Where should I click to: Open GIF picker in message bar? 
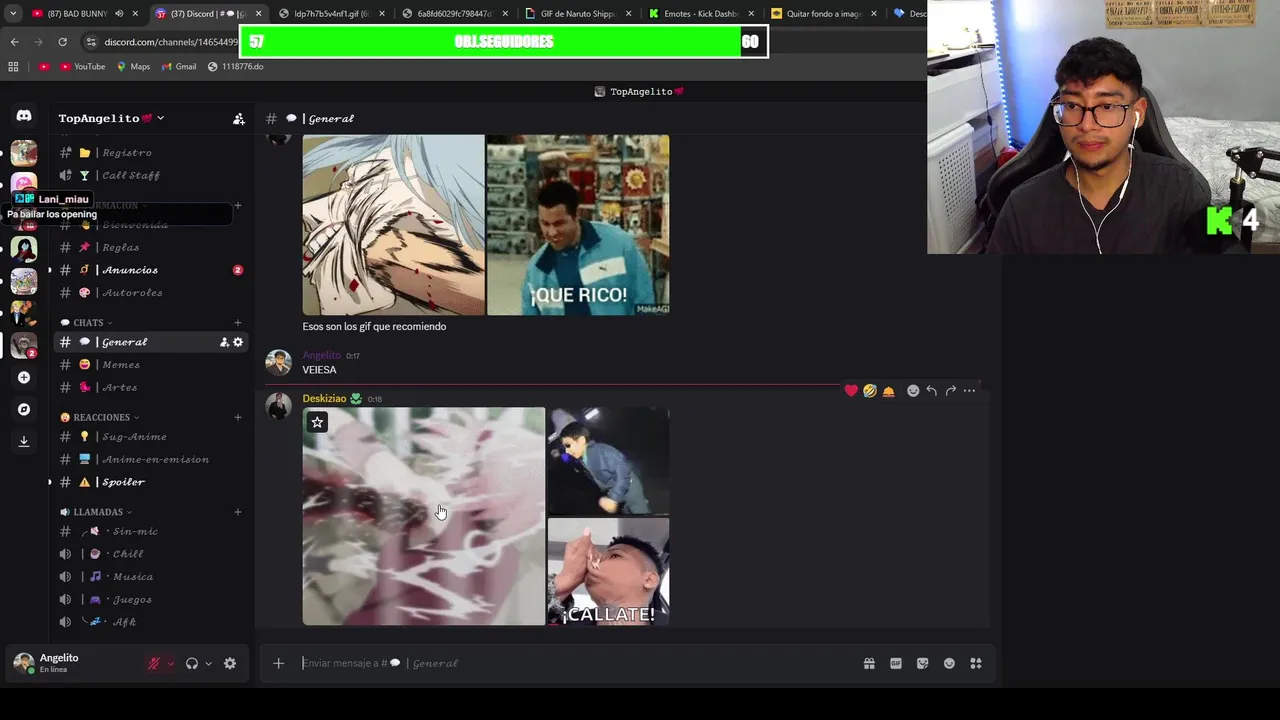(896, 663)
